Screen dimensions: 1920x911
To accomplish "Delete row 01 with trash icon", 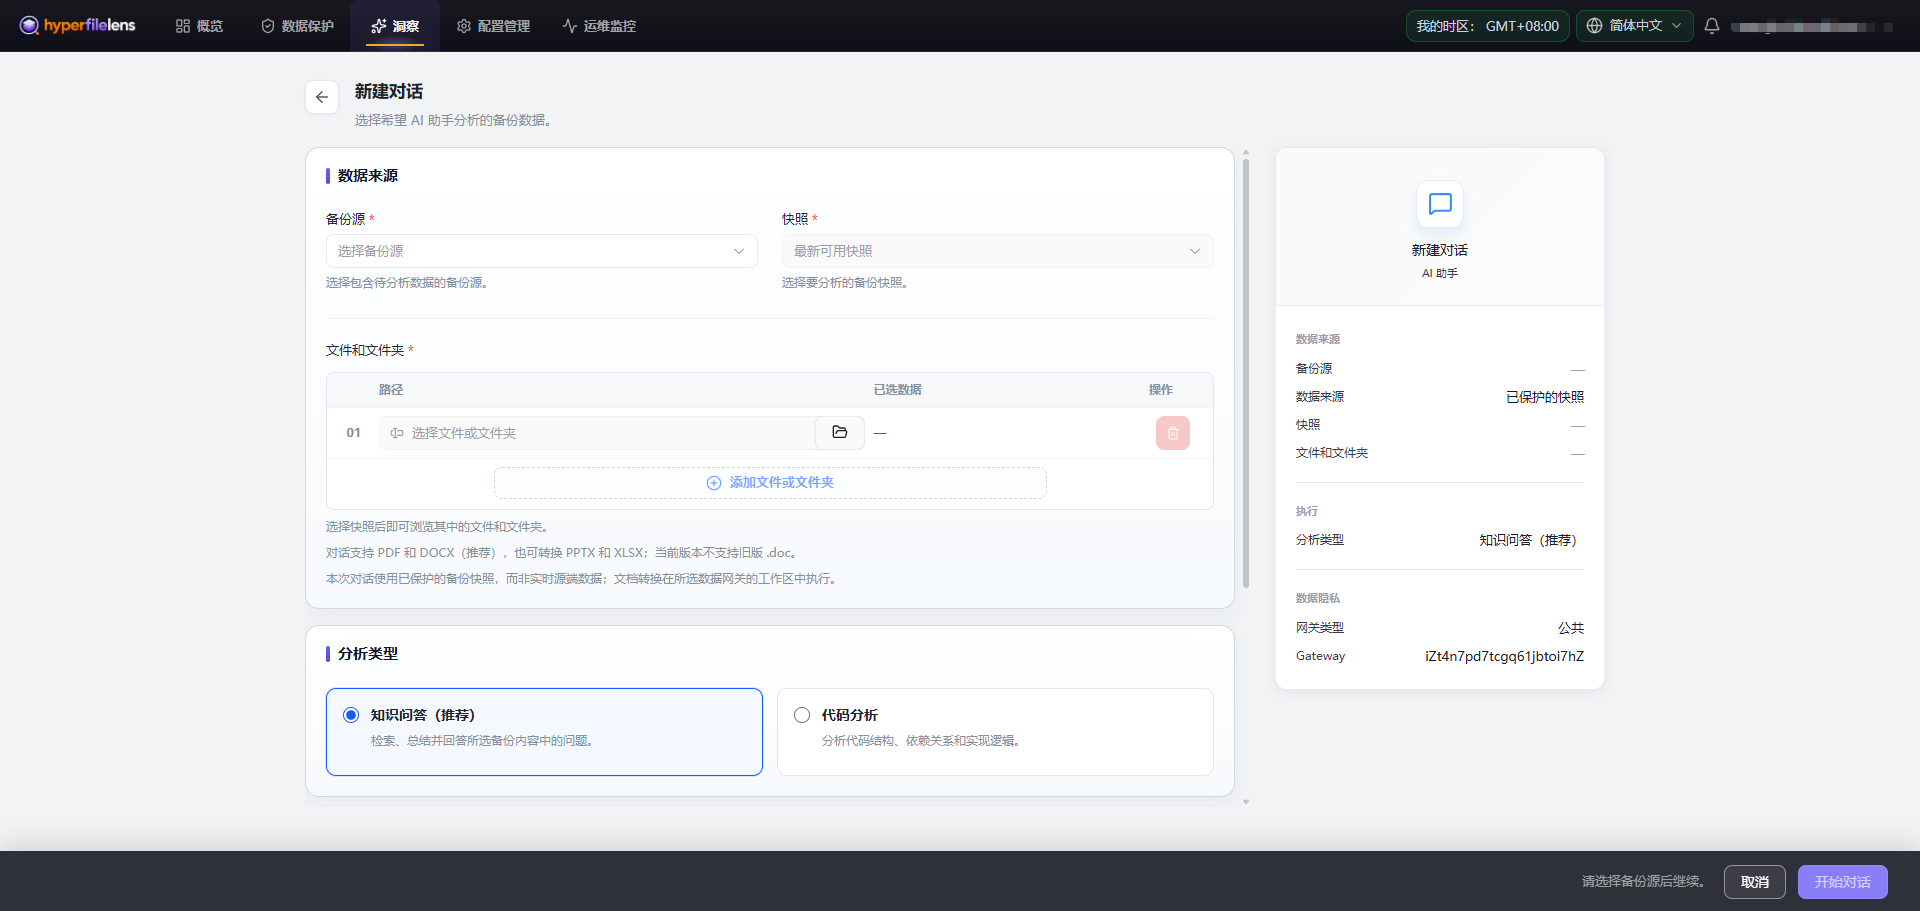I will 1172,433.
